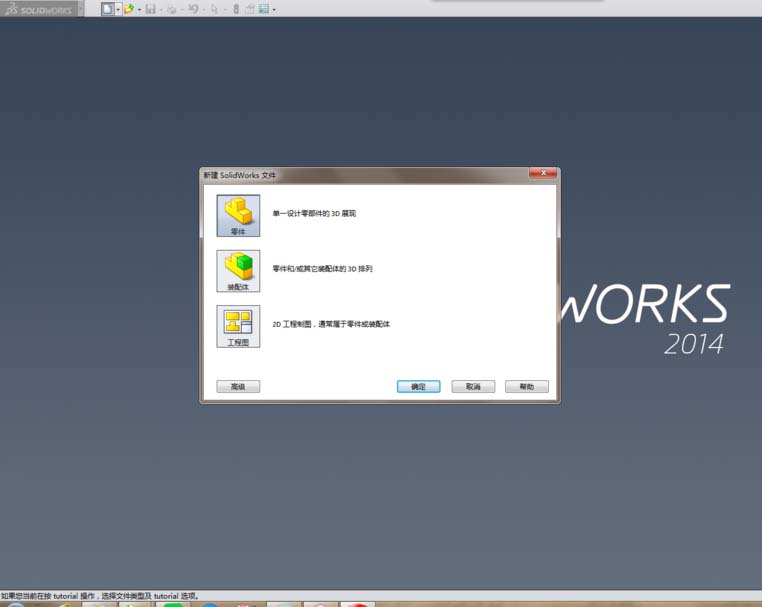Click the 取消 (Cancel) button
The width and height of the screenshot is (762, 607).
click(473, 386)
